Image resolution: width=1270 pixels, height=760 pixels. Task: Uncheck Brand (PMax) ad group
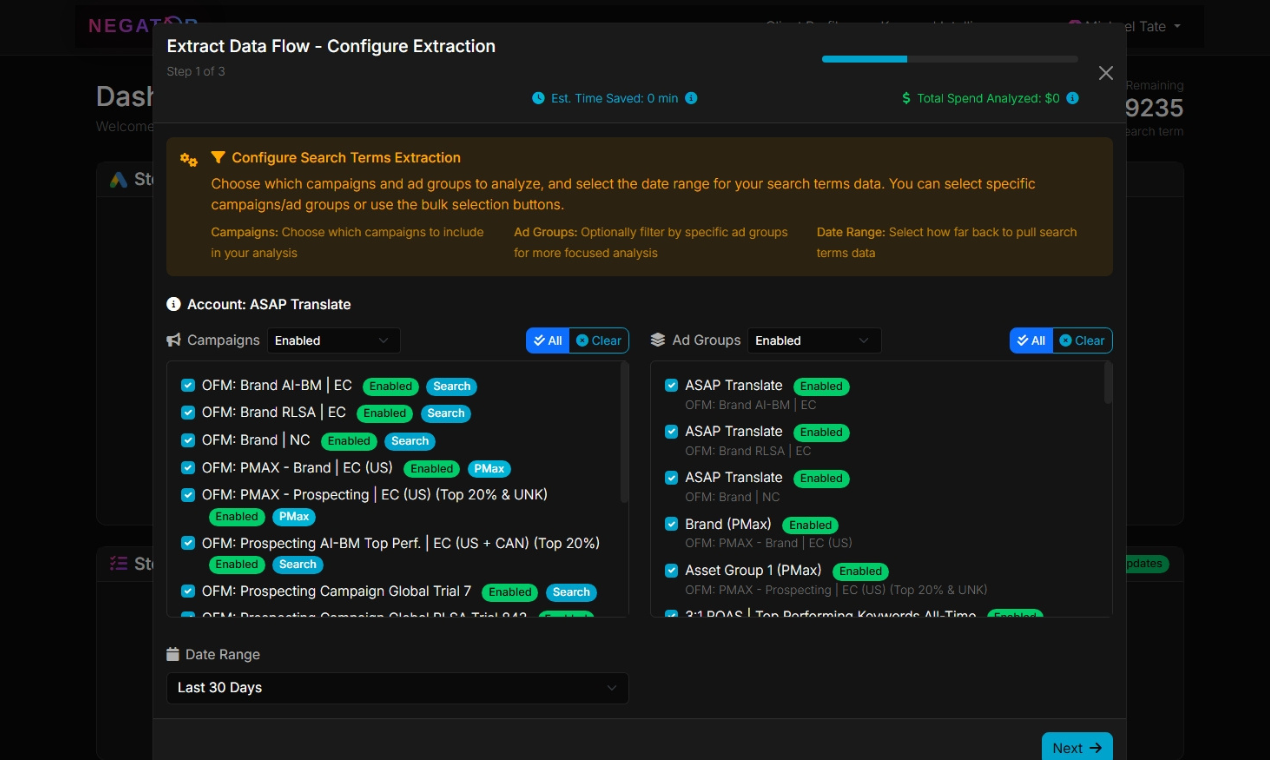(672, 524)
